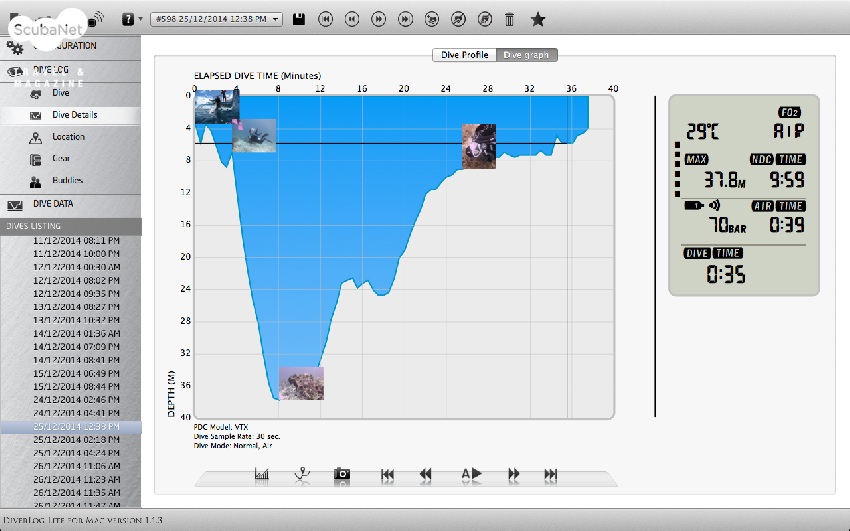850x531 pixels.
Task: Click the anchor icon below the graph
Action: click(x=301, y=474)
